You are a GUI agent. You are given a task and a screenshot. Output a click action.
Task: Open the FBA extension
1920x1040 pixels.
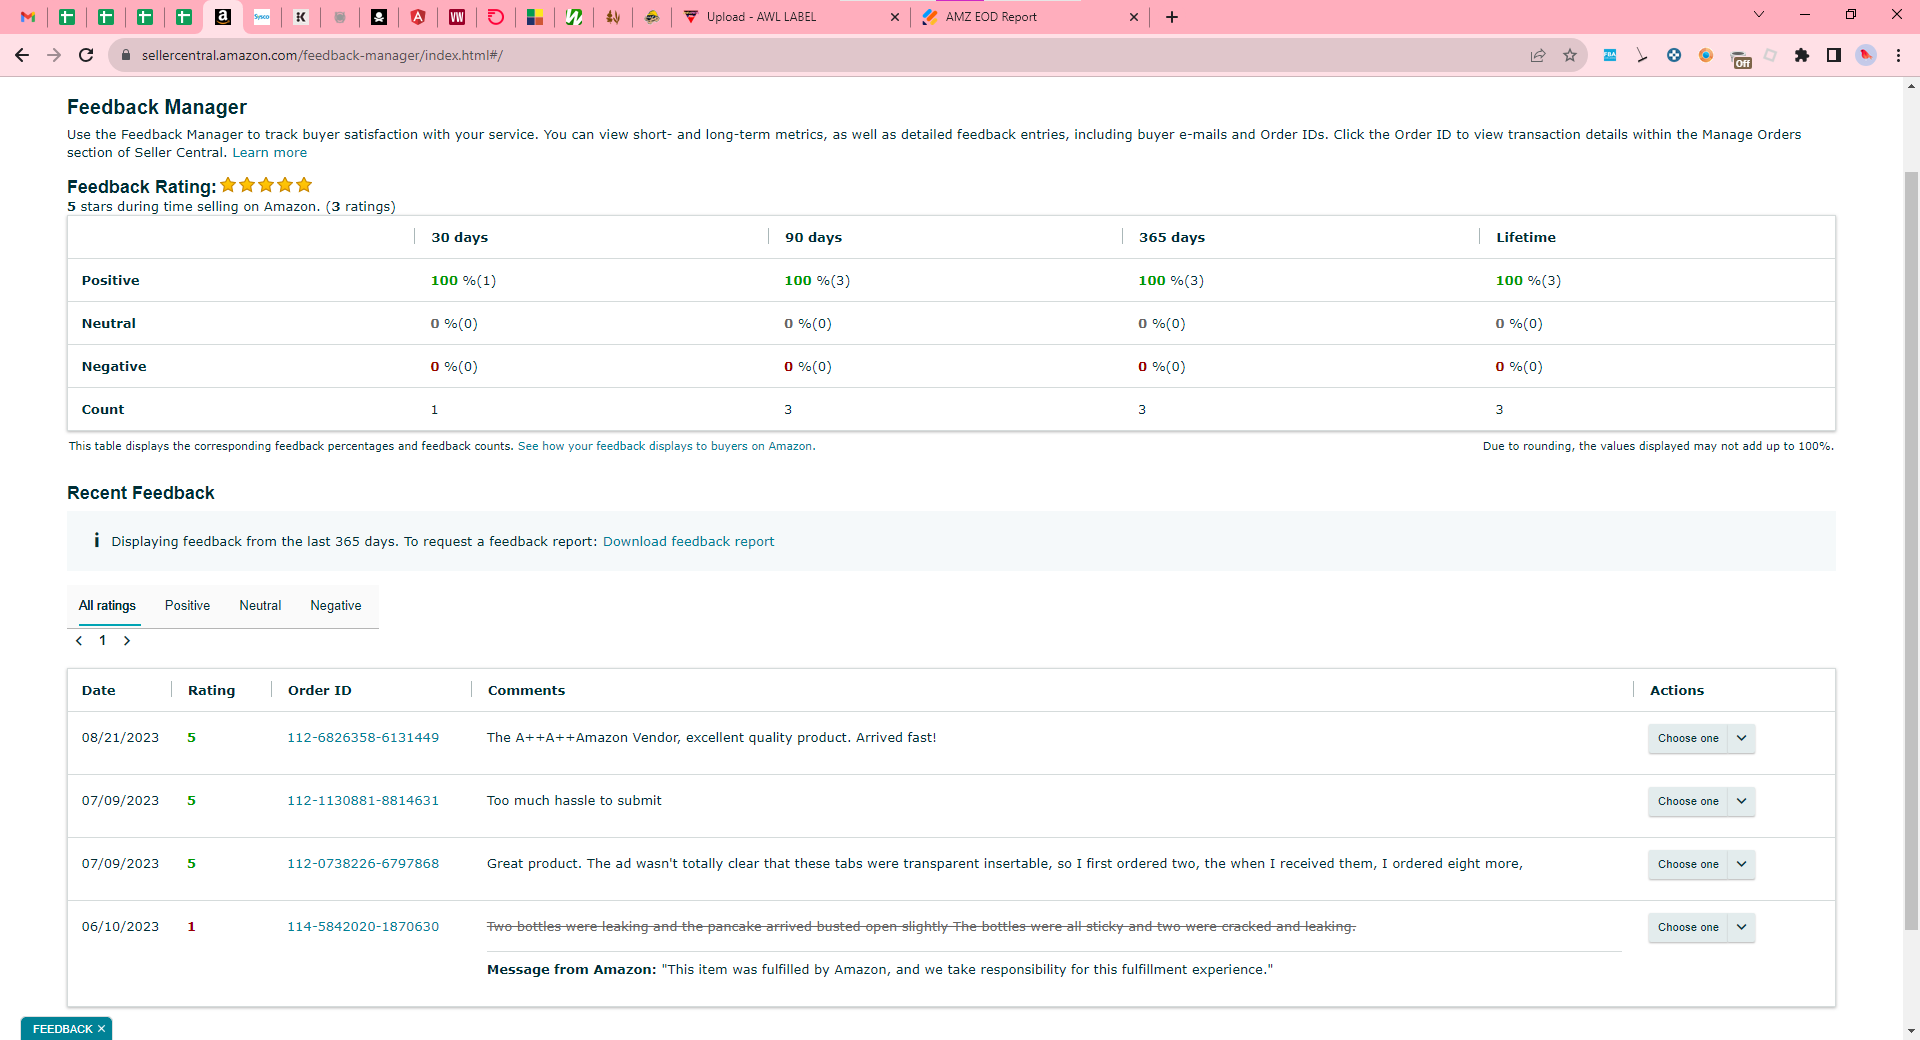1610,55
